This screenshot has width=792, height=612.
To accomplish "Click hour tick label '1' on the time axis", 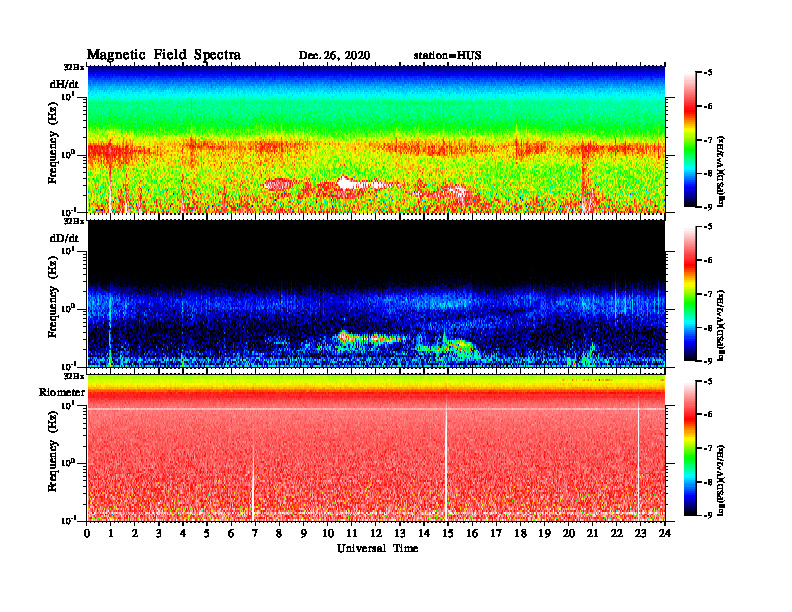I will point(111,533).
